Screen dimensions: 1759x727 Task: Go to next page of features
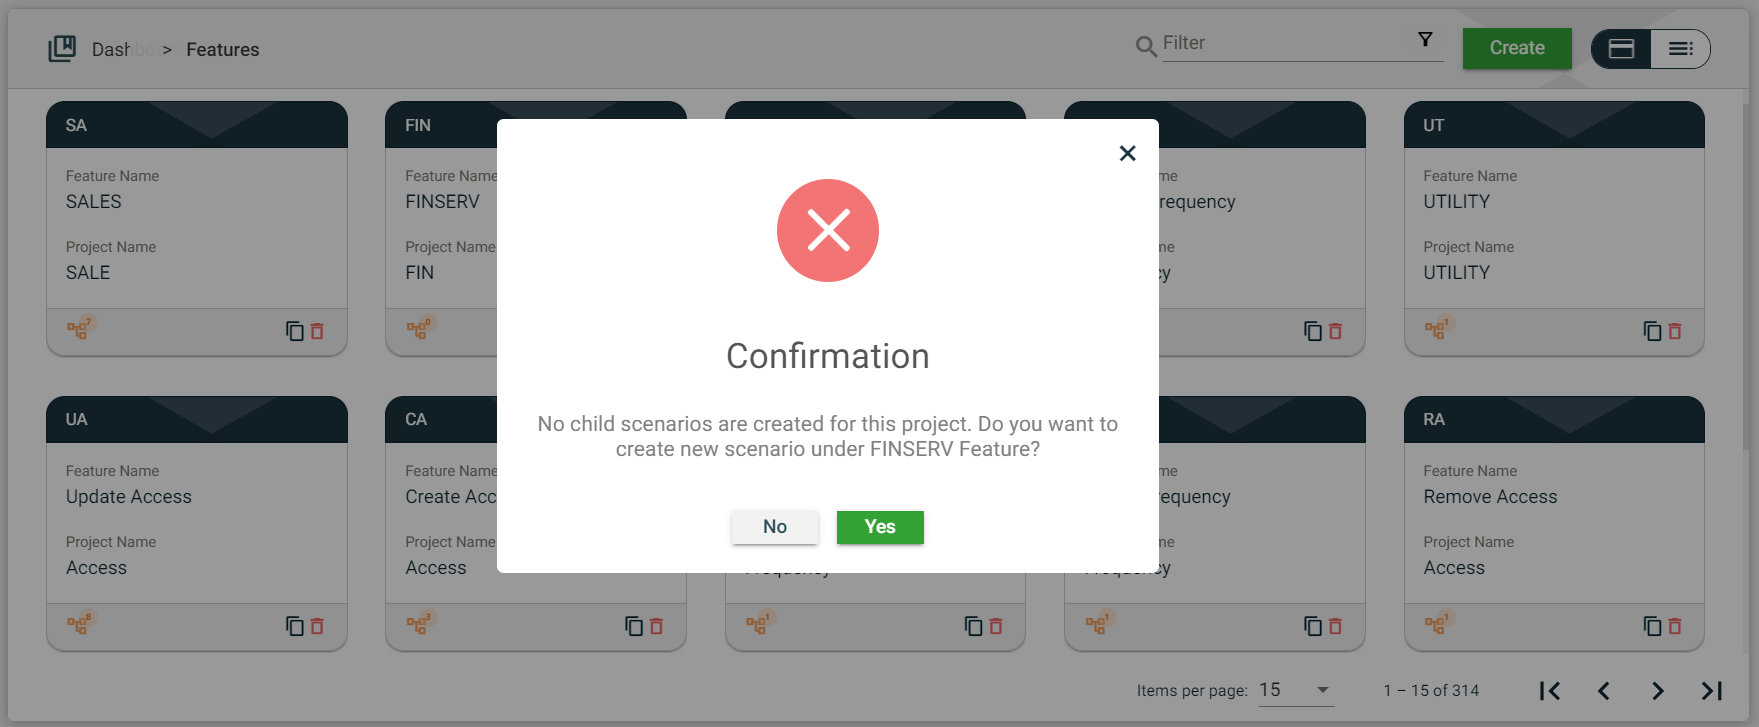(1657, 691)
